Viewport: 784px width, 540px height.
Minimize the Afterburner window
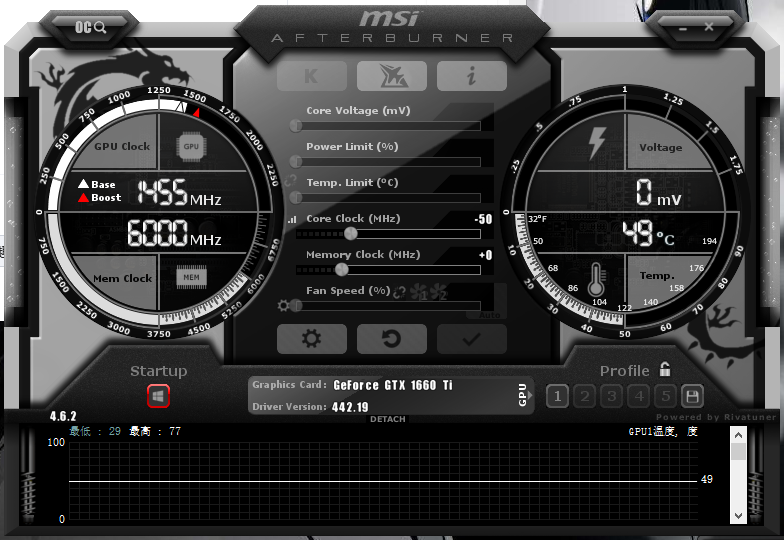click(683, 28)
